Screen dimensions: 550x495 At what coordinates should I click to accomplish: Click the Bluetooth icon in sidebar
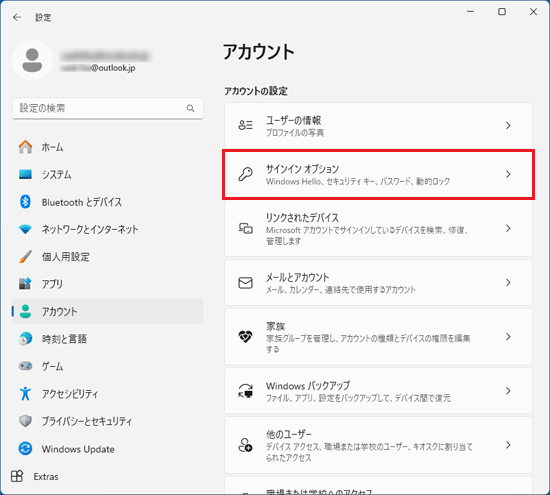click(25, 202)
